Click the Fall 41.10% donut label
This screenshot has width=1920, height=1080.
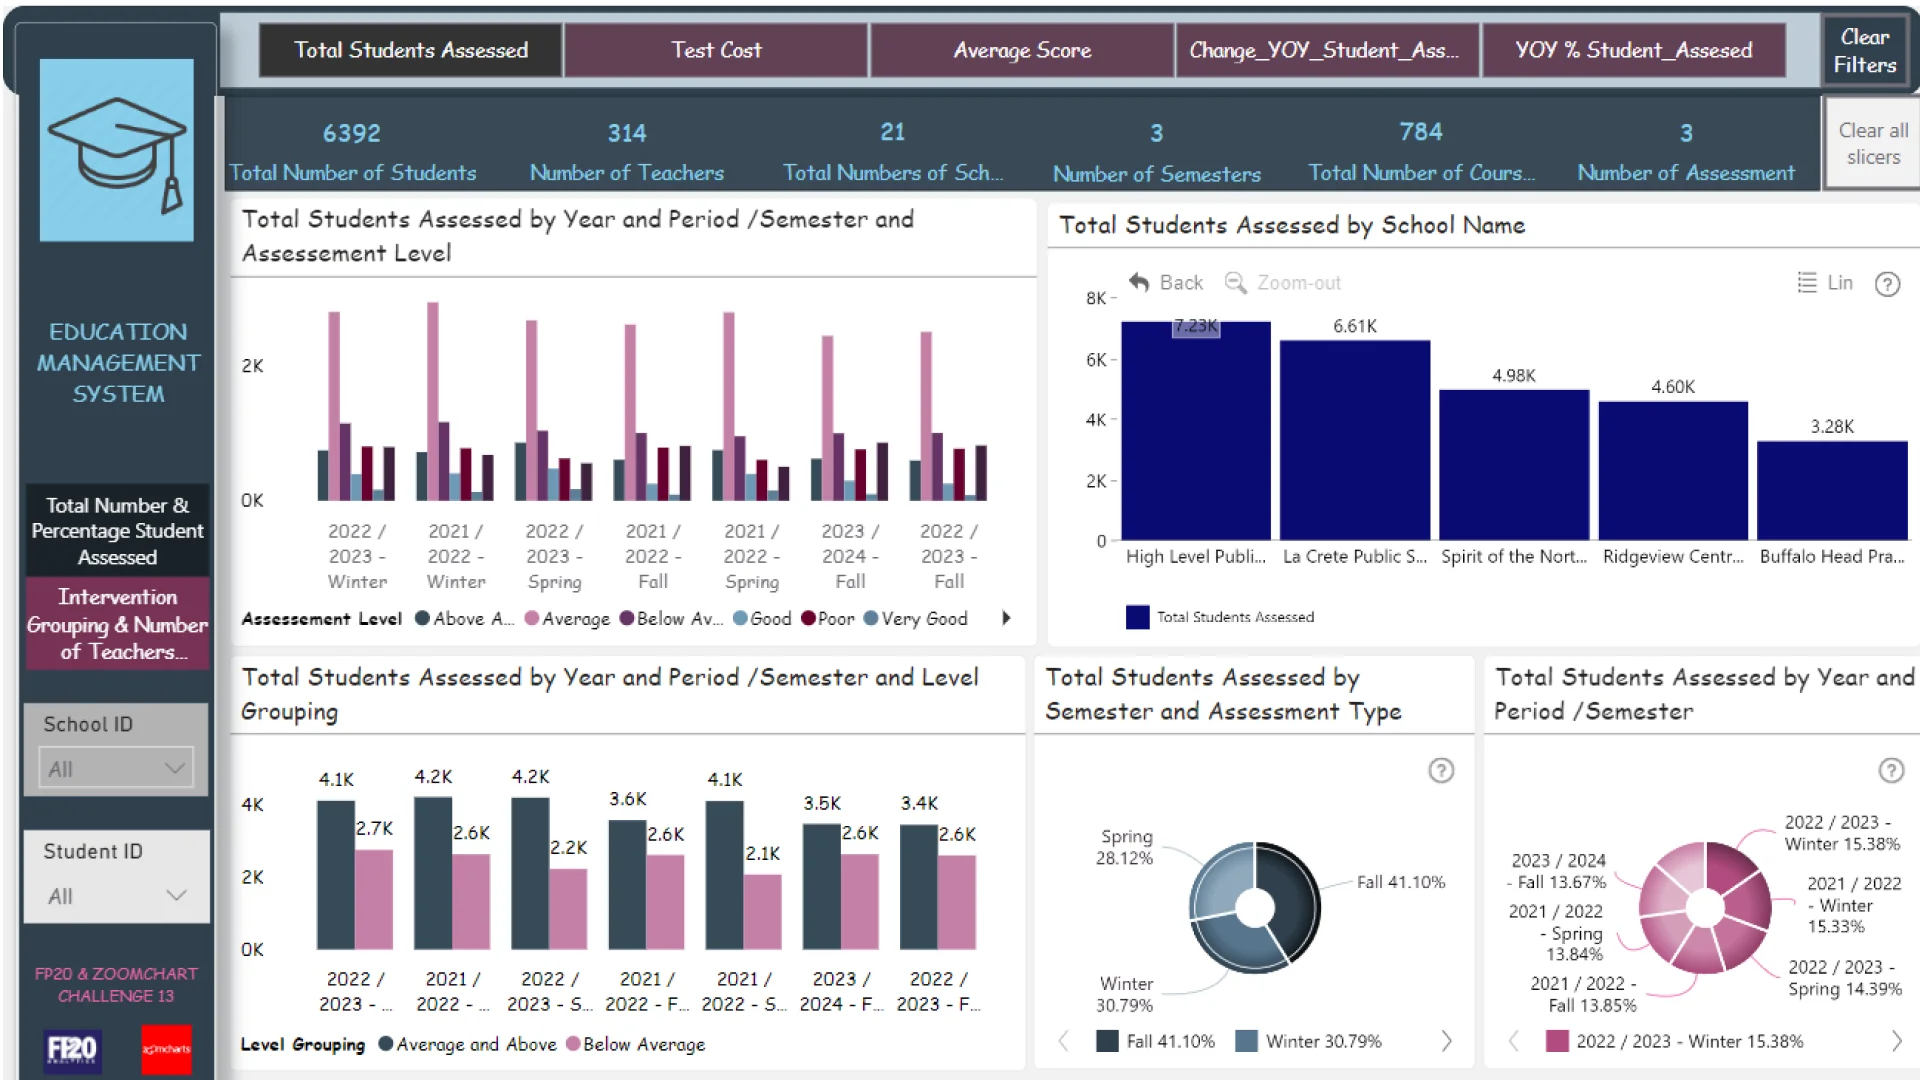point(1400,882)
